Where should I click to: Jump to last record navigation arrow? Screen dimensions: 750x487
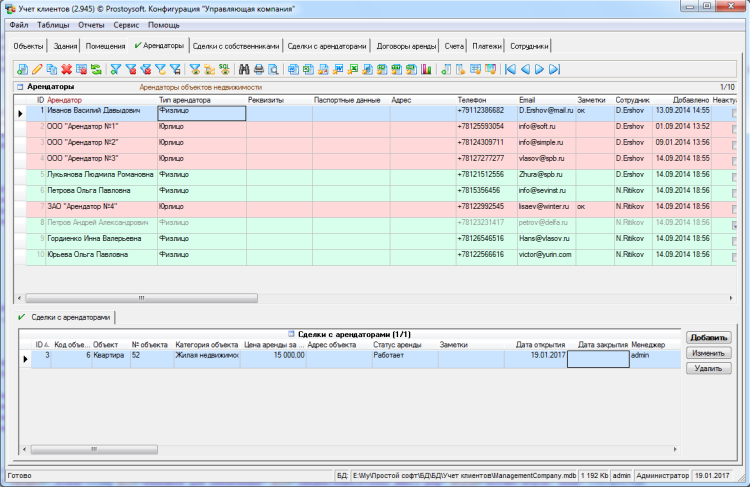click(x=554, y=69)
